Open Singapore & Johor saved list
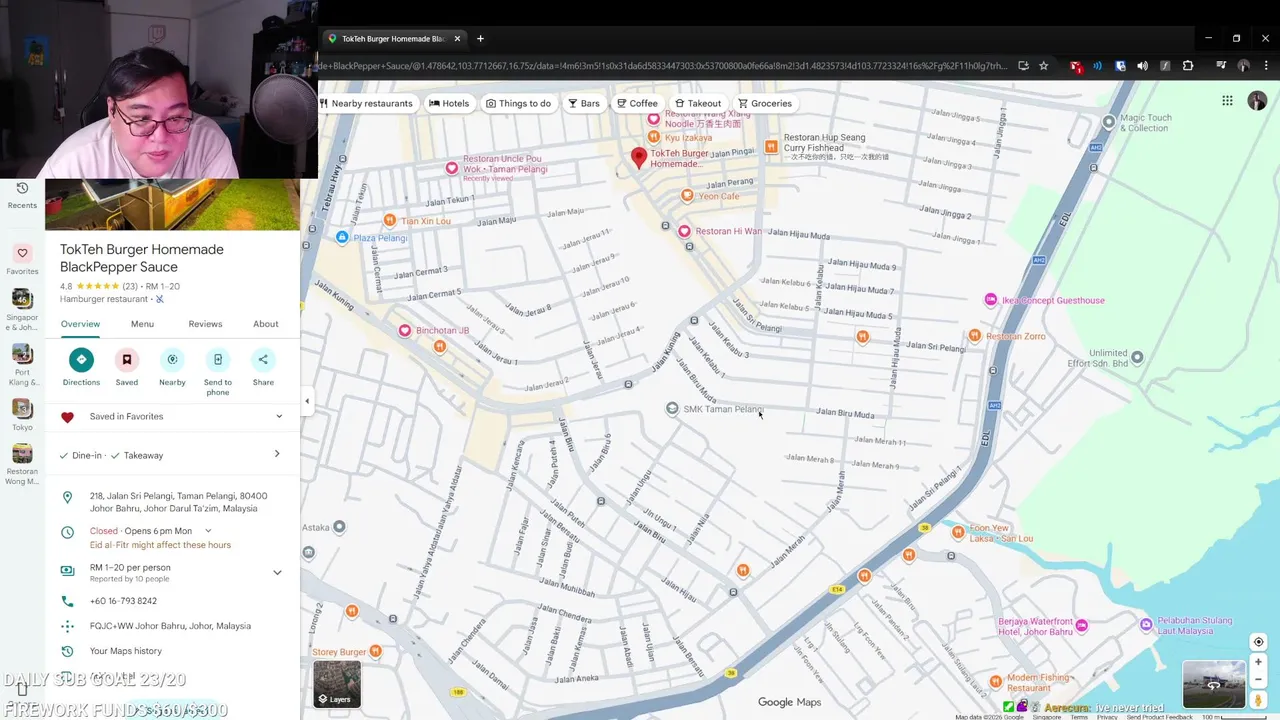This screenshot has height=720, width=1280. (22, 310)
